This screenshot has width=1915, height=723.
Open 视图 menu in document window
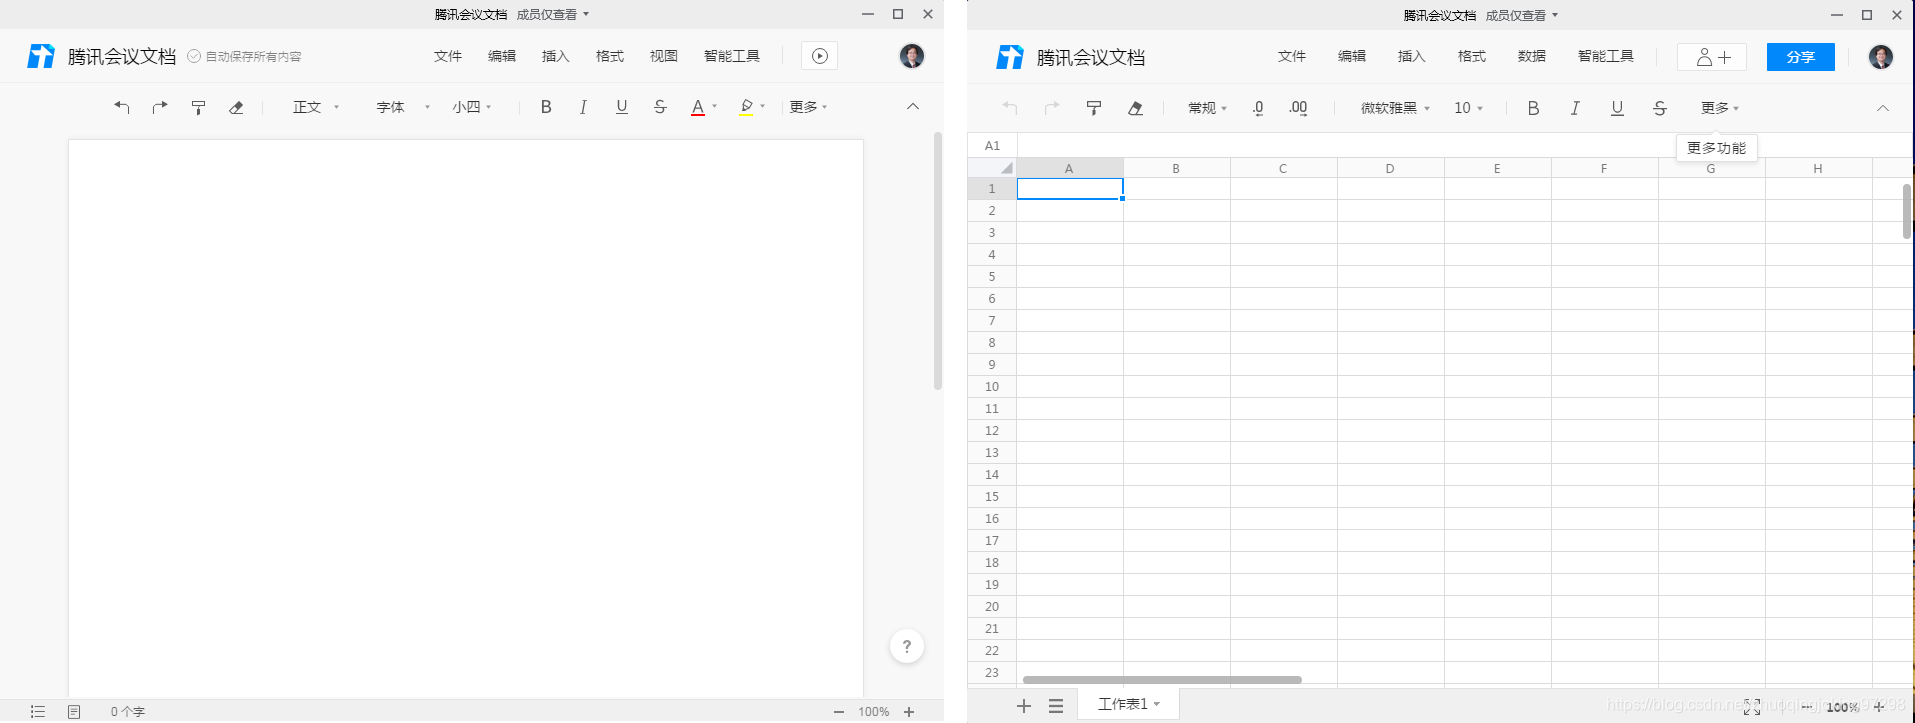coord(664,56)
